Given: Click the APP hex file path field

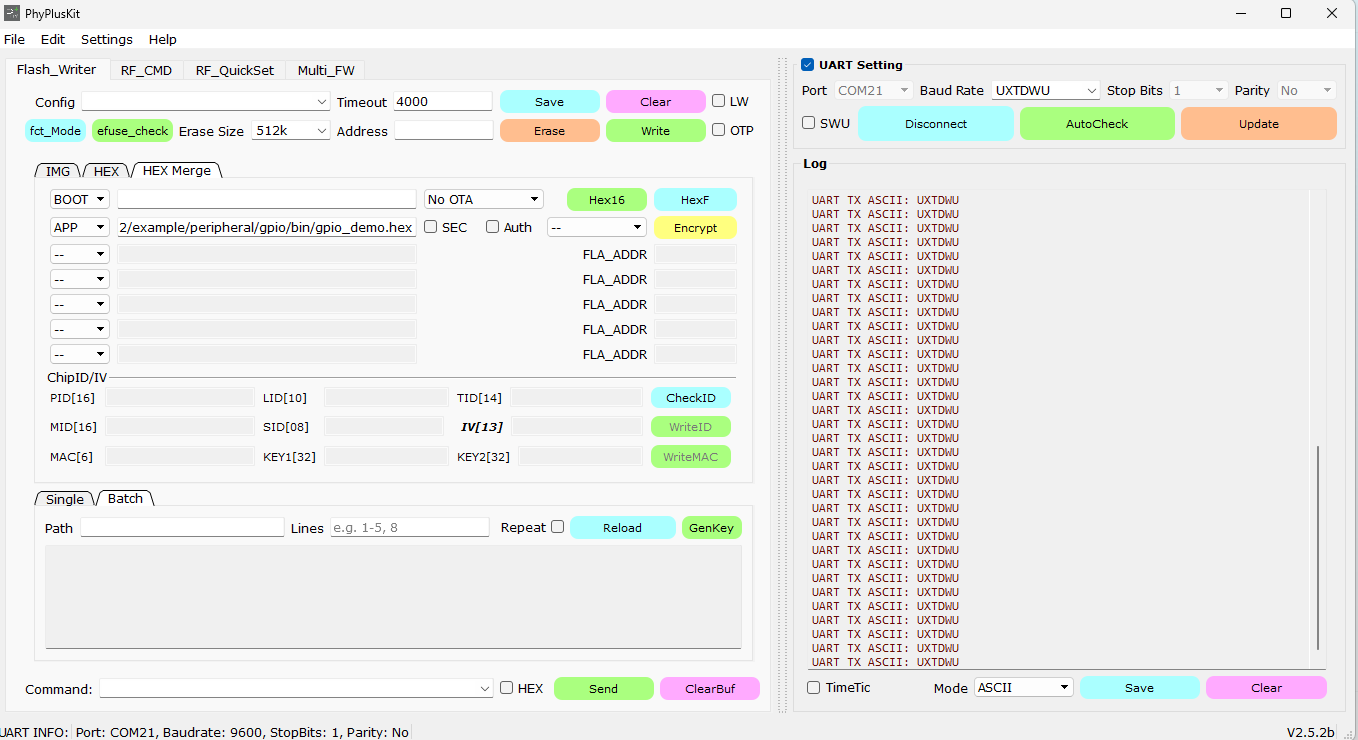Looking at the screenshot, I should 266,227.
